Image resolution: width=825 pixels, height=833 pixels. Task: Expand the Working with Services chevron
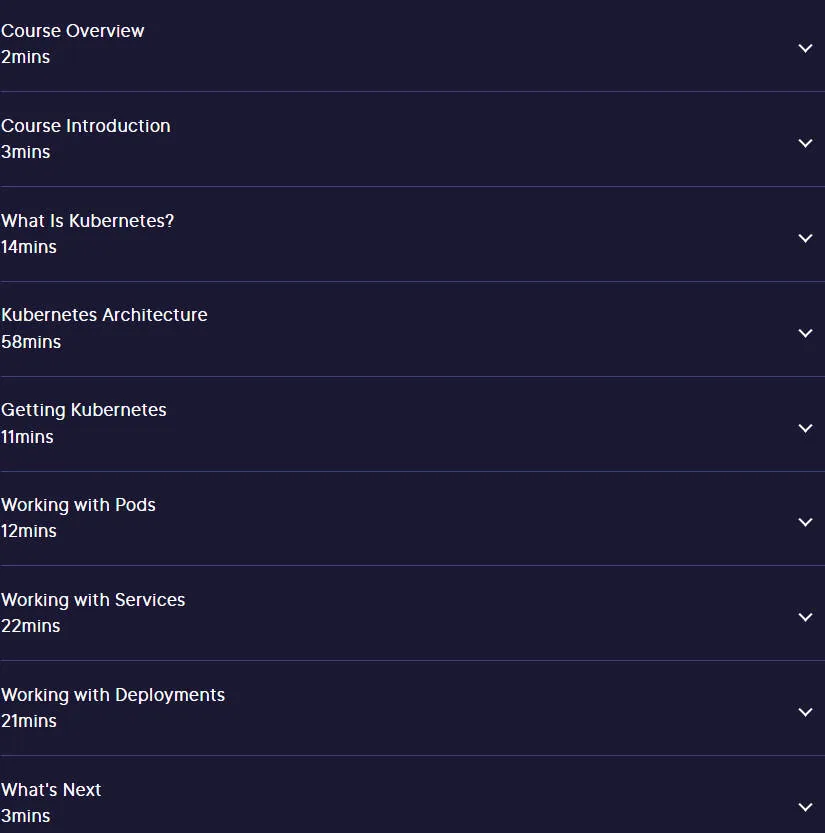[x=805, y=617]
